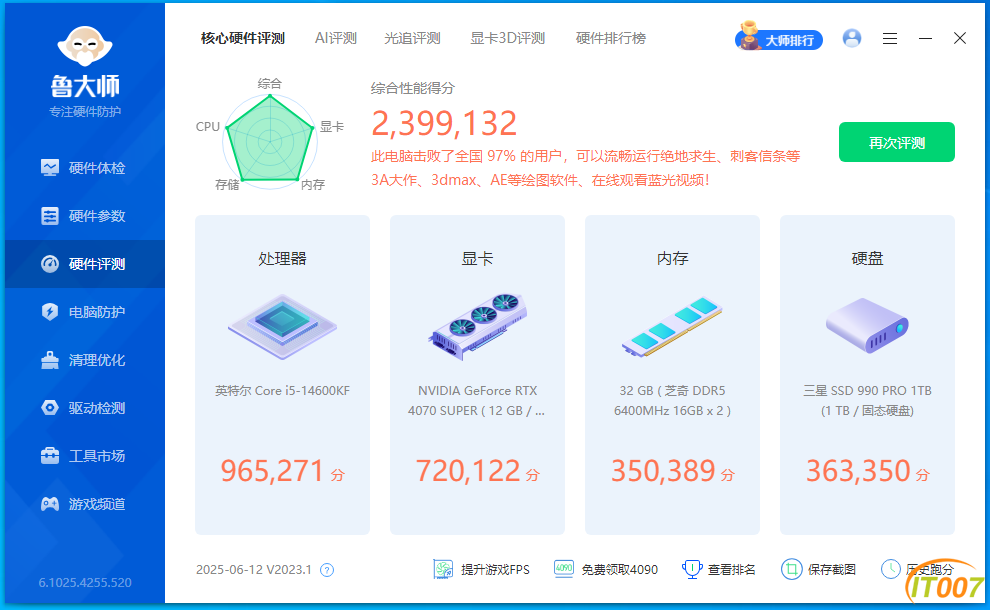
Task: Click the 提升游戏FPS link
Action: 482,570
